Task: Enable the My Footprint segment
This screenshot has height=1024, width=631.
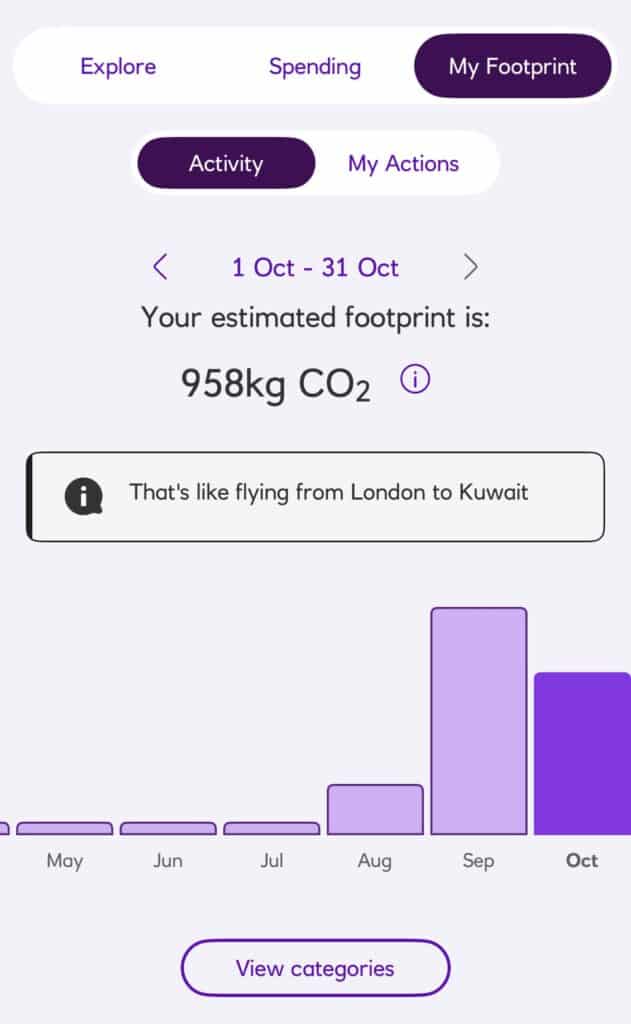Action: point(512,66)
